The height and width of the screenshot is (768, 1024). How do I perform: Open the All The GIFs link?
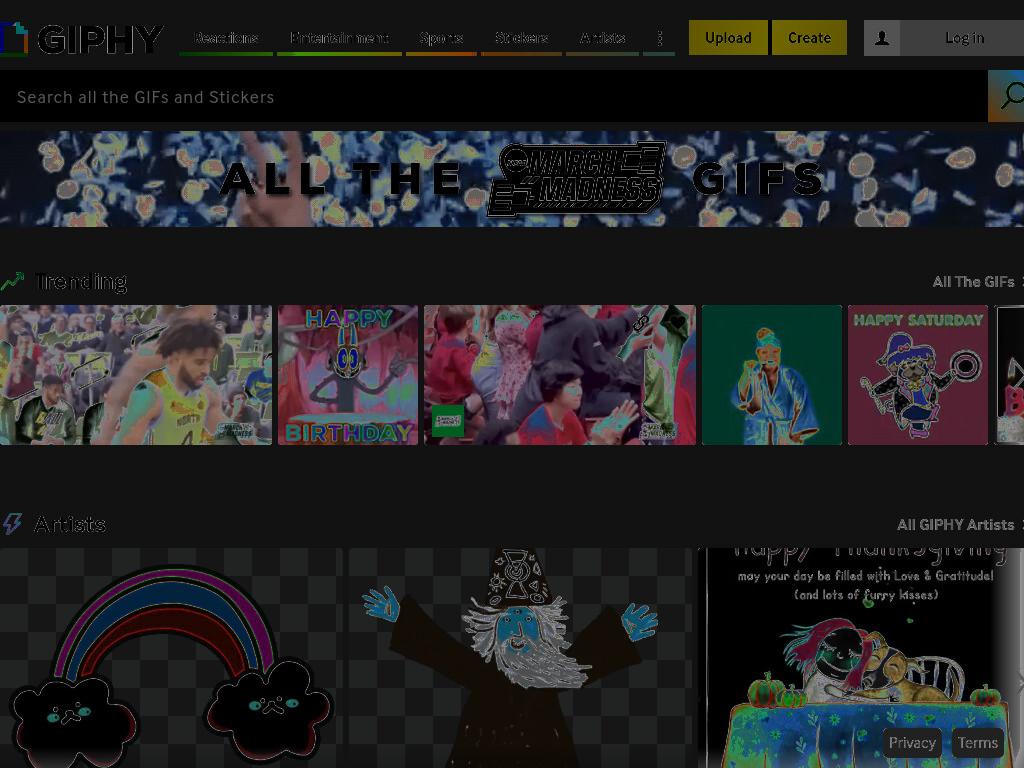click(x=973, y=282)
